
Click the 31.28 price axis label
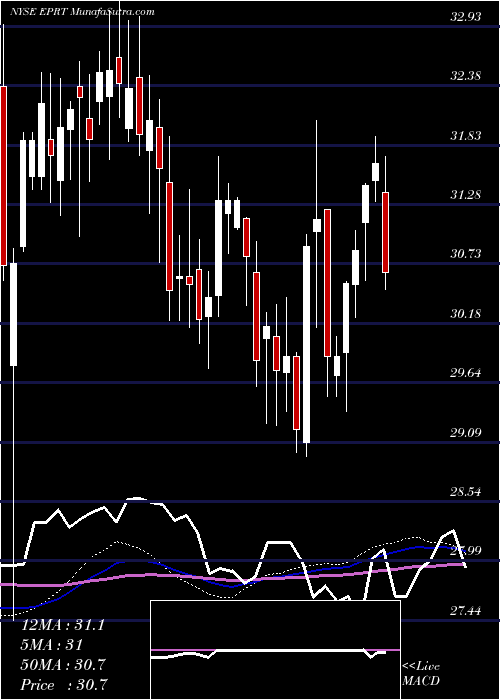coord(466,194)
